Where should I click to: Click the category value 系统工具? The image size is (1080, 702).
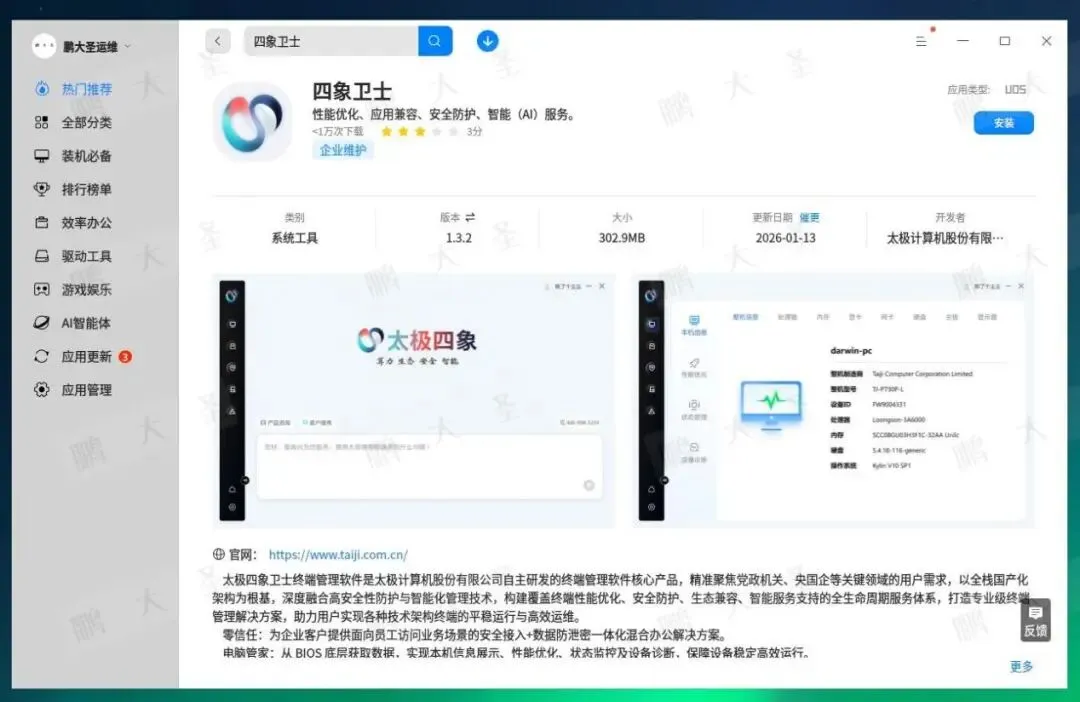pyautogui.click(x=295, y=238)
